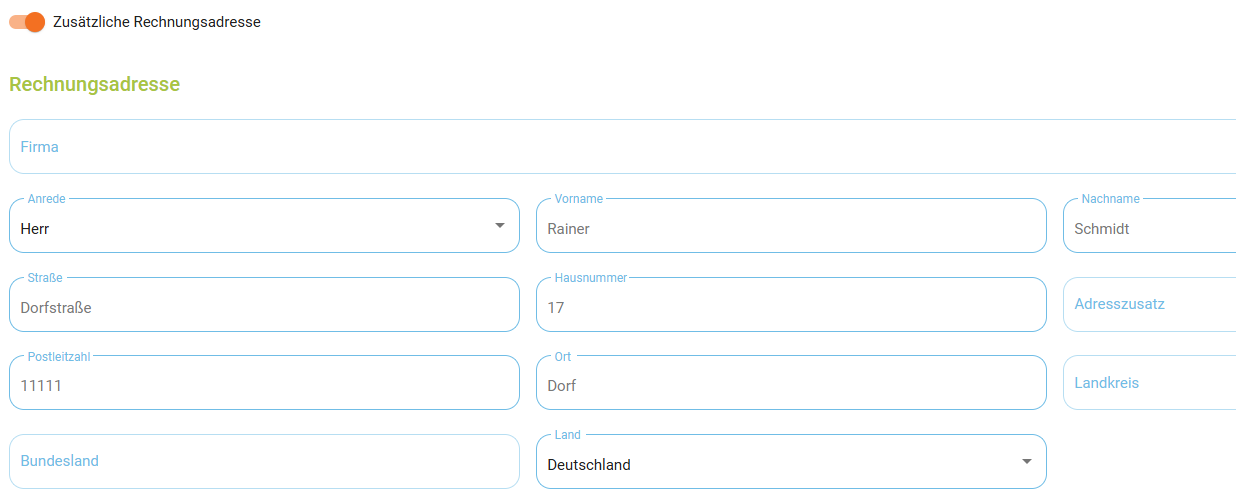Click into the Vorname field with 'Rainer'
The height and width of the screenshot is (498, 1236).
(x=791, y=225)
